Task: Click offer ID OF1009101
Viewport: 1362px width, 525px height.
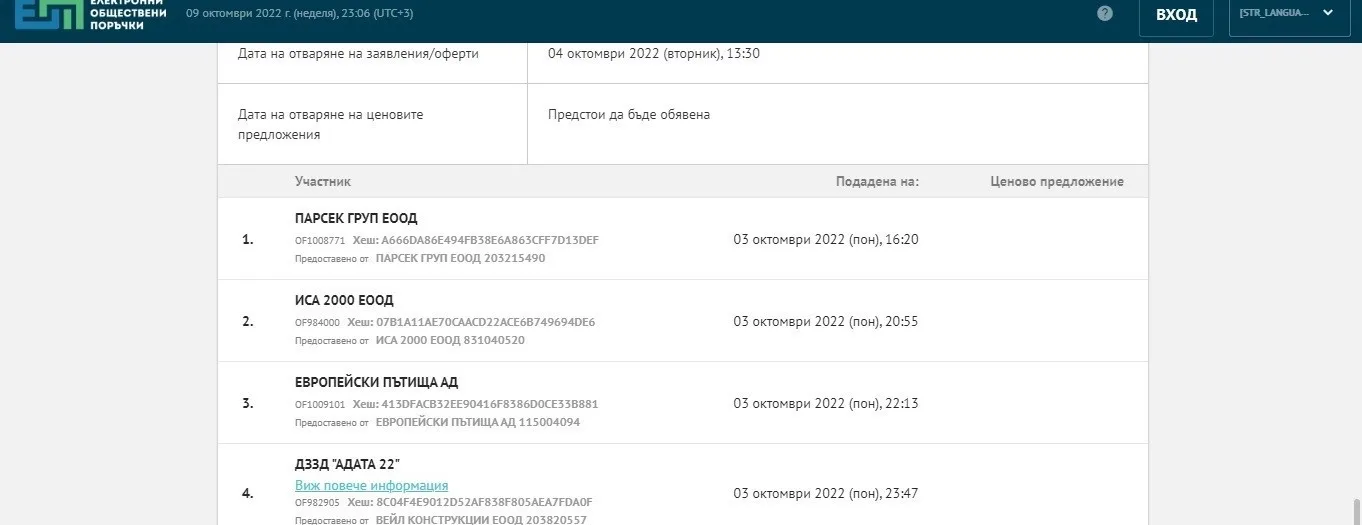Action: click(320, 404)
